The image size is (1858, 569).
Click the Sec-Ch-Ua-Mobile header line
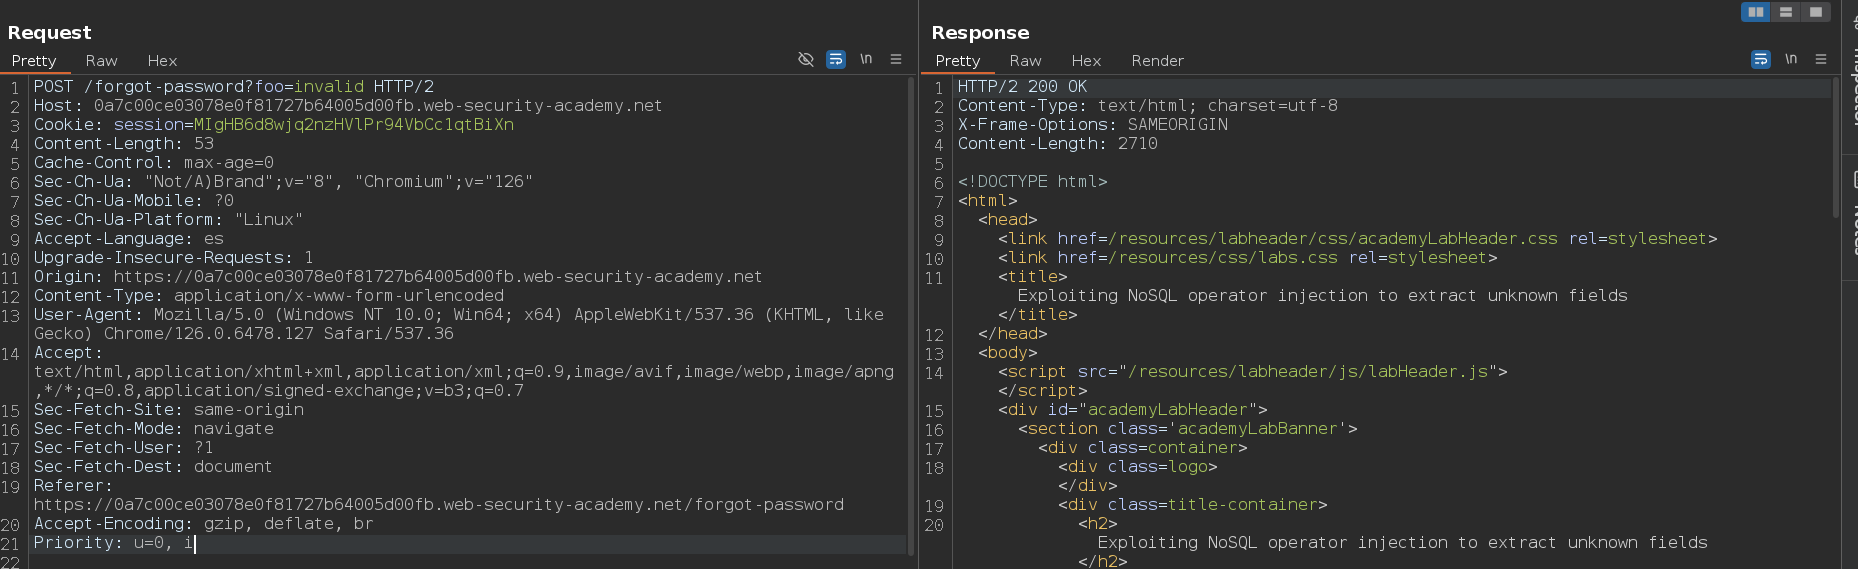[x=134, y=201]
